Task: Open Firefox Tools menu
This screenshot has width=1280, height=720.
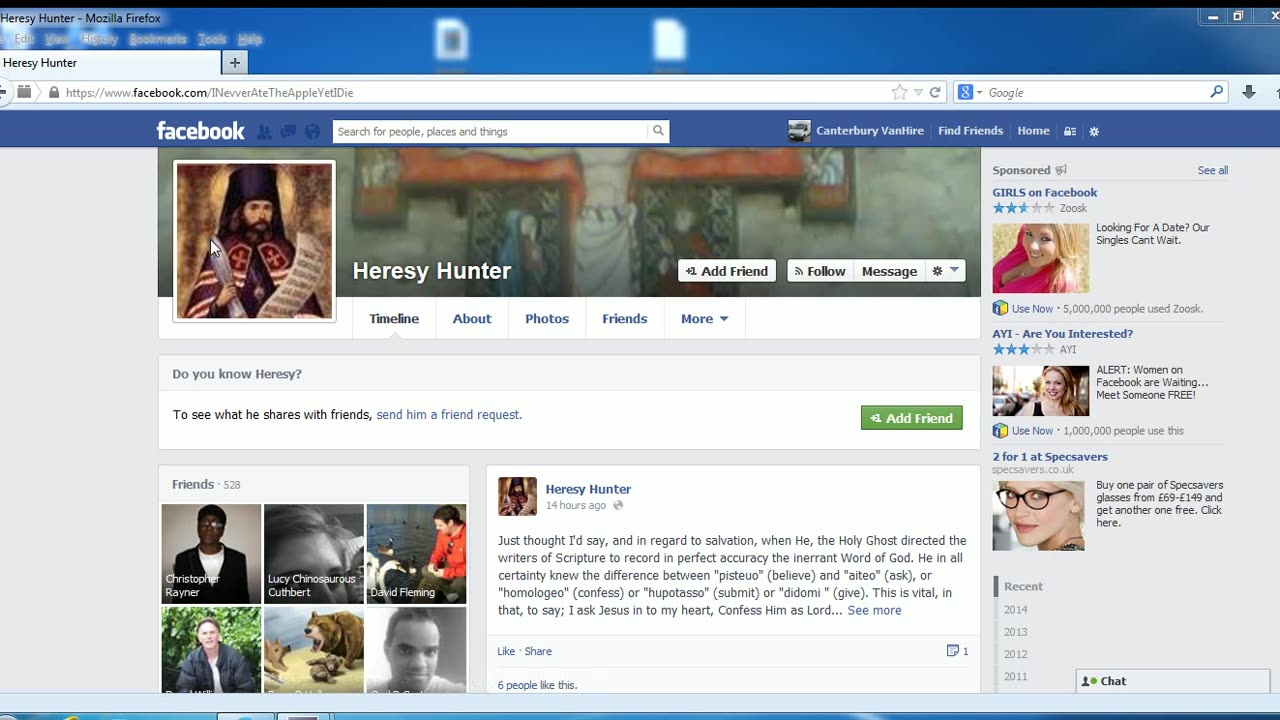Action: coord(212,39)
